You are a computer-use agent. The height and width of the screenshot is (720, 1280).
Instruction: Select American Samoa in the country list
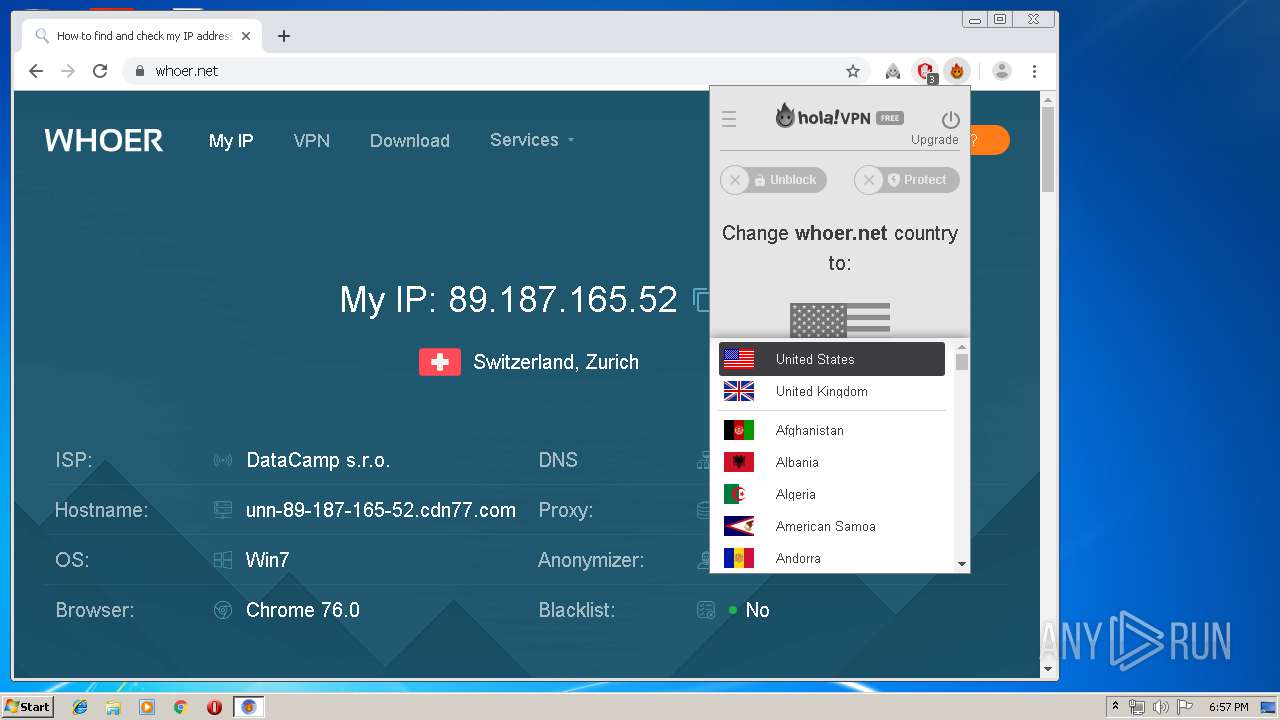(832, 526)
